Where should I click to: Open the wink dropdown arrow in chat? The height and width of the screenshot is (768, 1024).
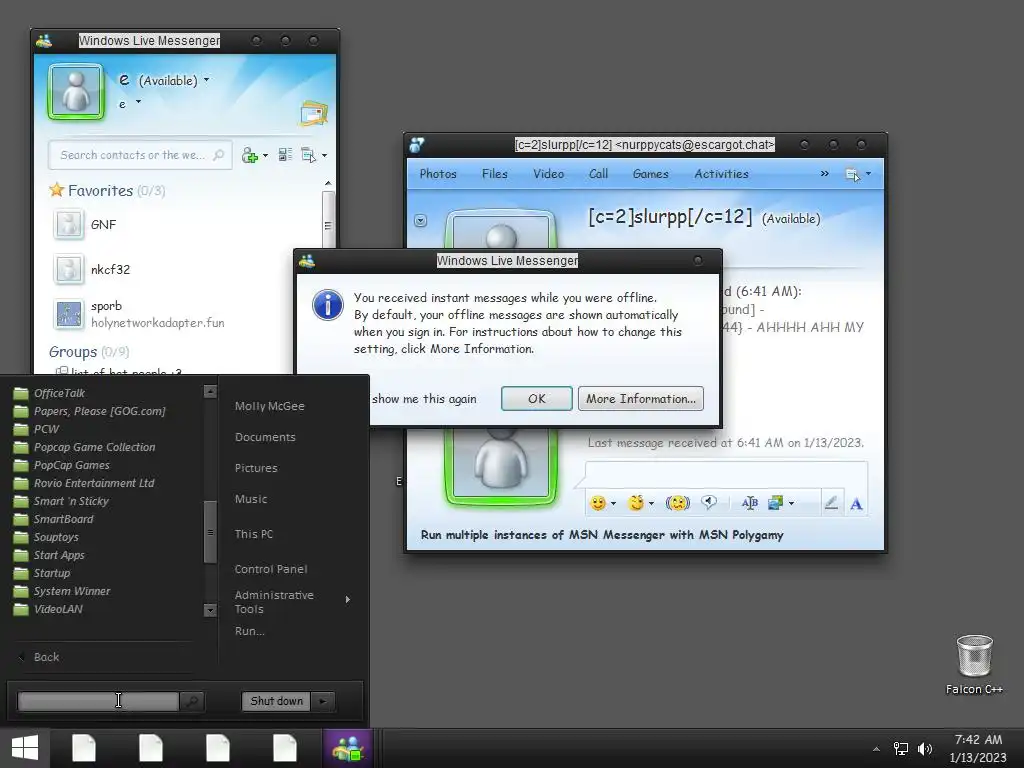click(651, 504)
